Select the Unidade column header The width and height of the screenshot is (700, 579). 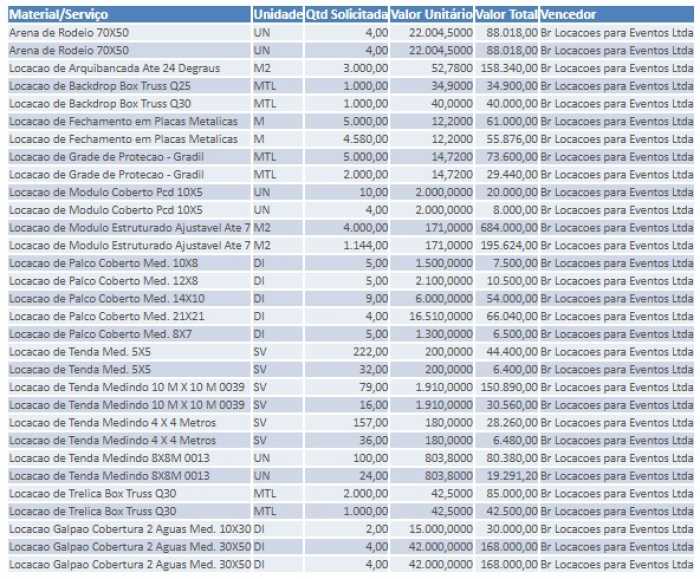pos(278,15)
